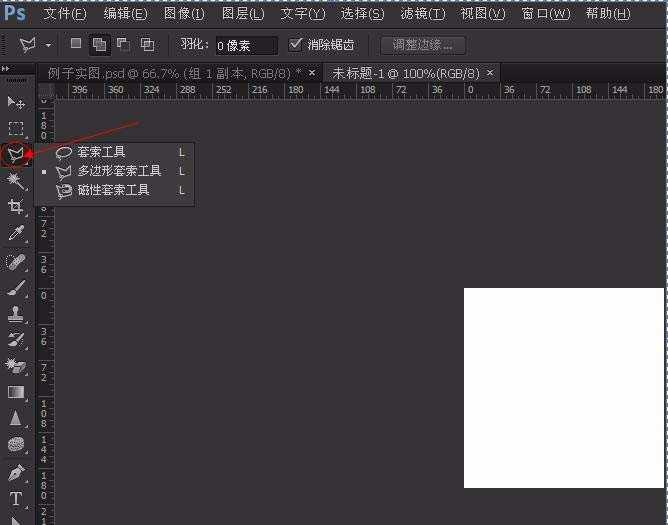Expand the toolbox panel double-arrow
Screen dimensions: 668x525
7,69
